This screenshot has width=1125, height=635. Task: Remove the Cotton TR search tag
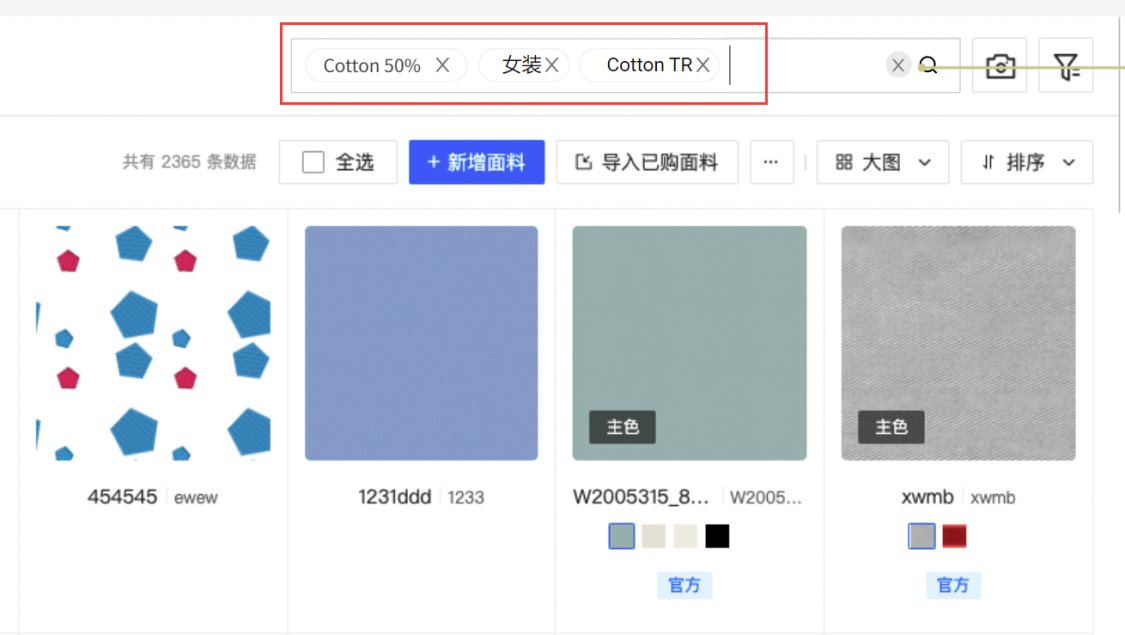click(x=703, y=65)
